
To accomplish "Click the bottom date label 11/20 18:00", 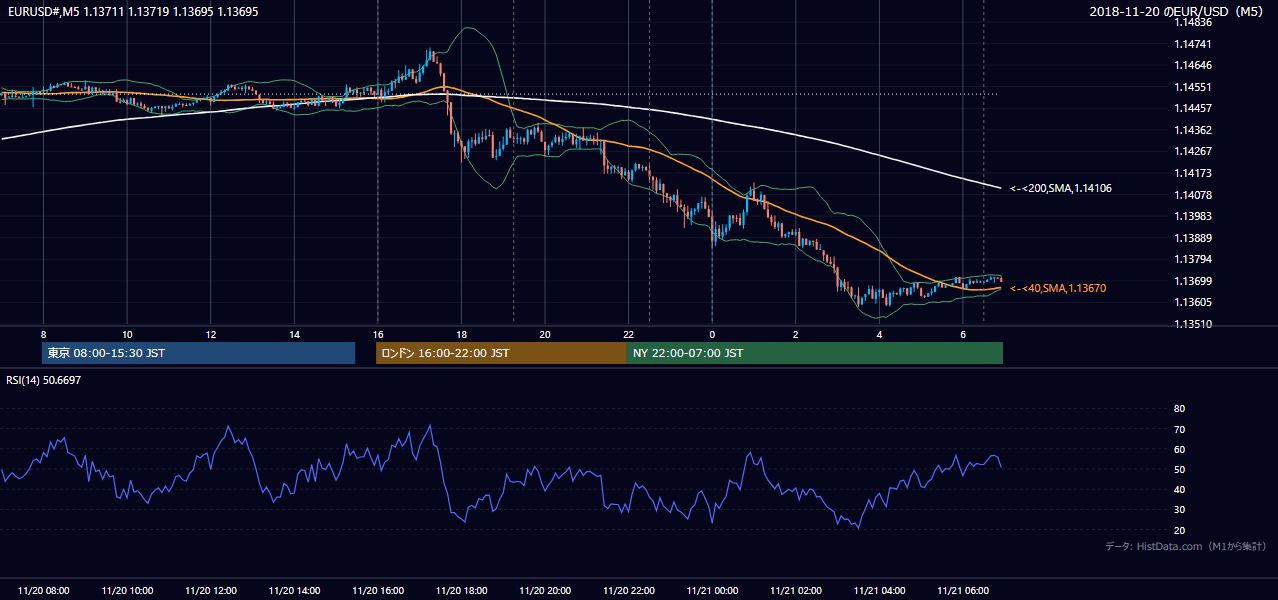I will pyautogui.click(x=461, y=591).
